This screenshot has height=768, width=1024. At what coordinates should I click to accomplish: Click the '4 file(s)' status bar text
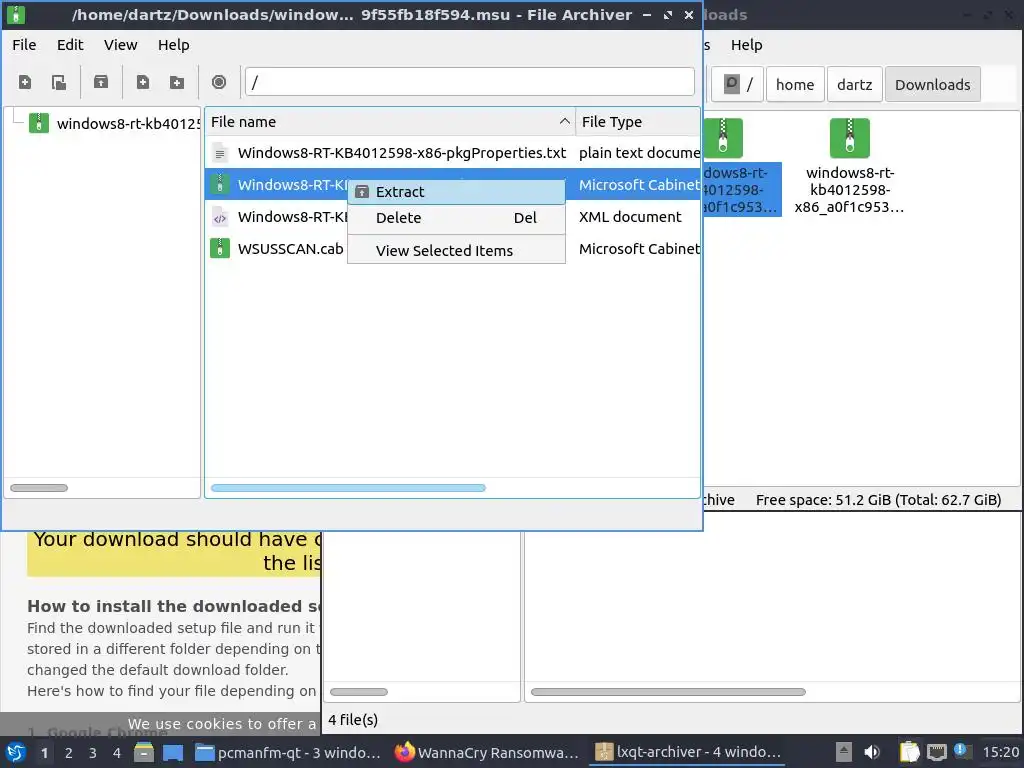point(353,720)
